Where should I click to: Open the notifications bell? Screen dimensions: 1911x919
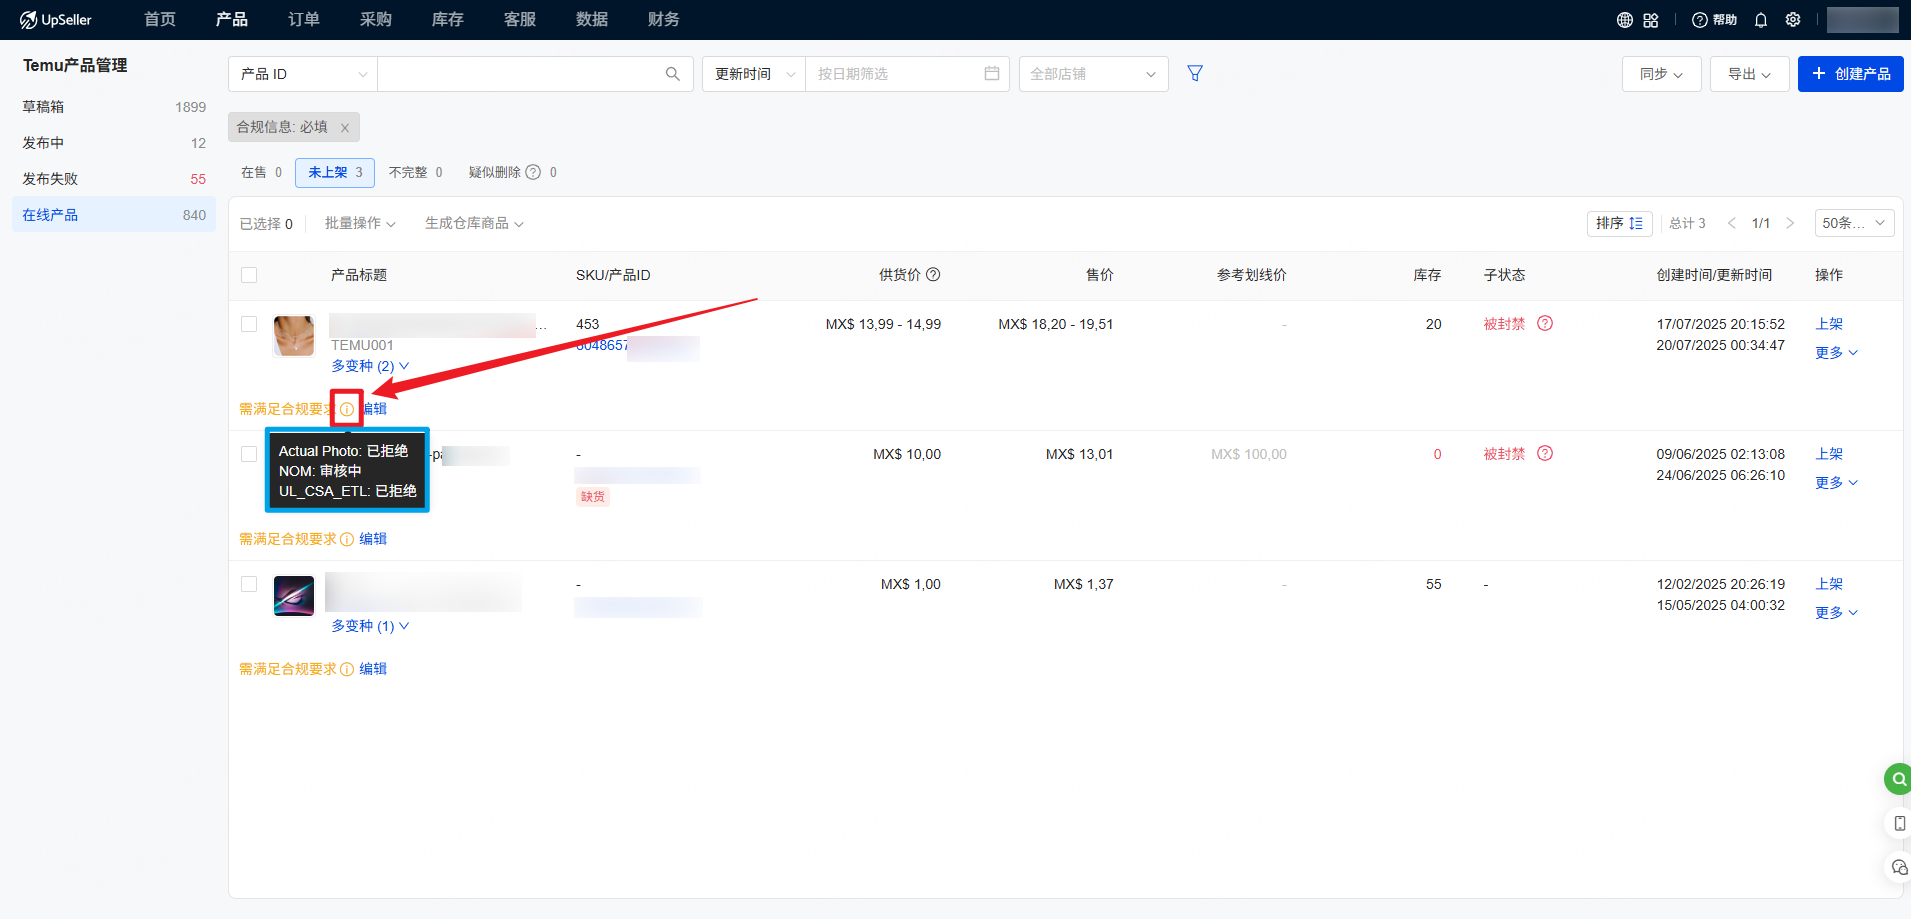pyautogui.click(x=1761, y=20)
